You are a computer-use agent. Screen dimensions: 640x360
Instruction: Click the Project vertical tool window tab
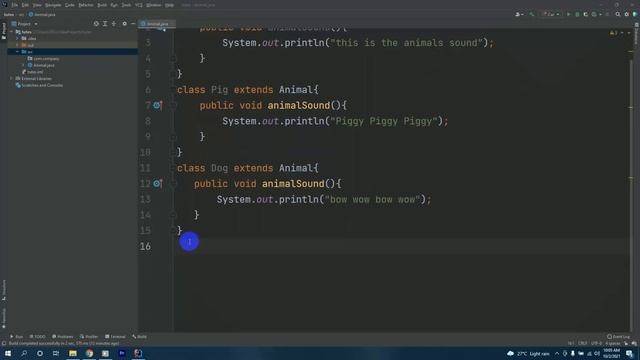4,31
